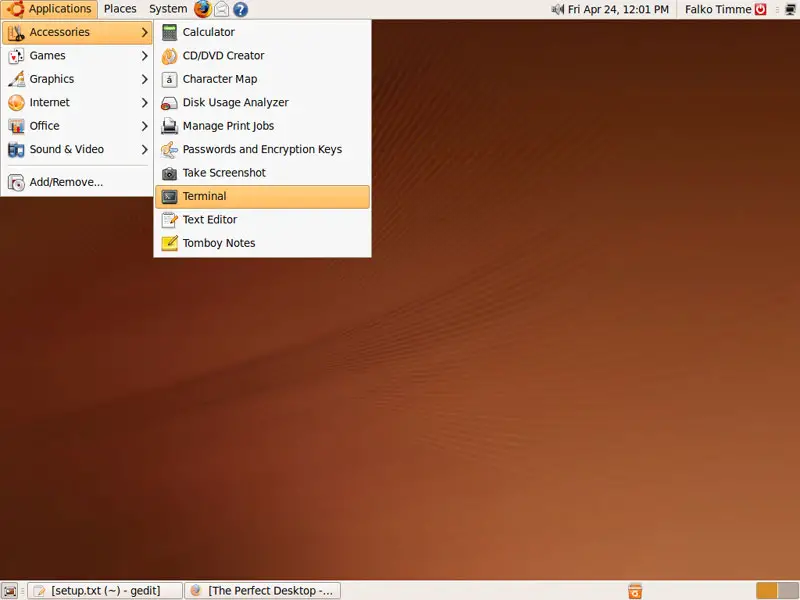Open the System menu
Screen dimensions: 800x600
coord(168,9)
